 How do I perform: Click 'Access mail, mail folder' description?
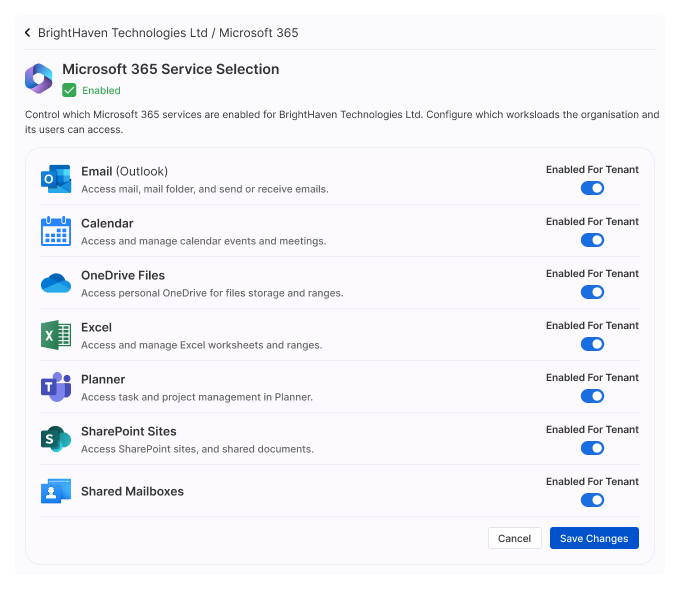(205, 189)
